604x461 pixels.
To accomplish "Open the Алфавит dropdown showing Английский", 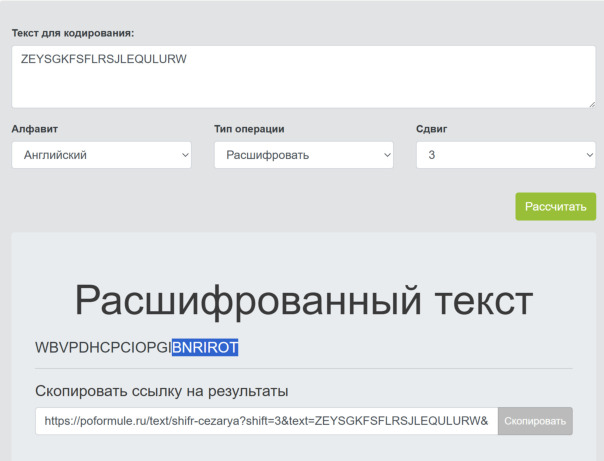I will coord(100,155).
